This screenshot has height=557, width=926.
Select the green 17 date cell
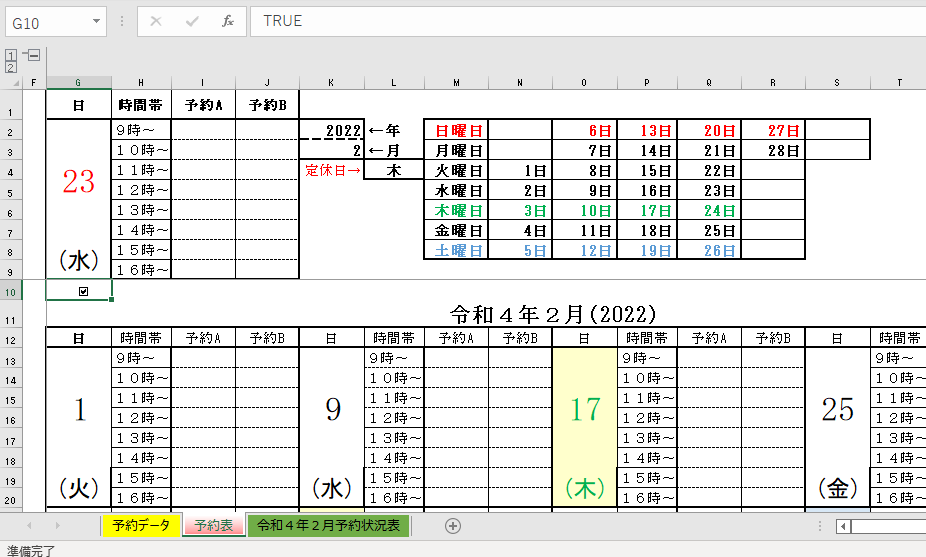coord(585,410)
